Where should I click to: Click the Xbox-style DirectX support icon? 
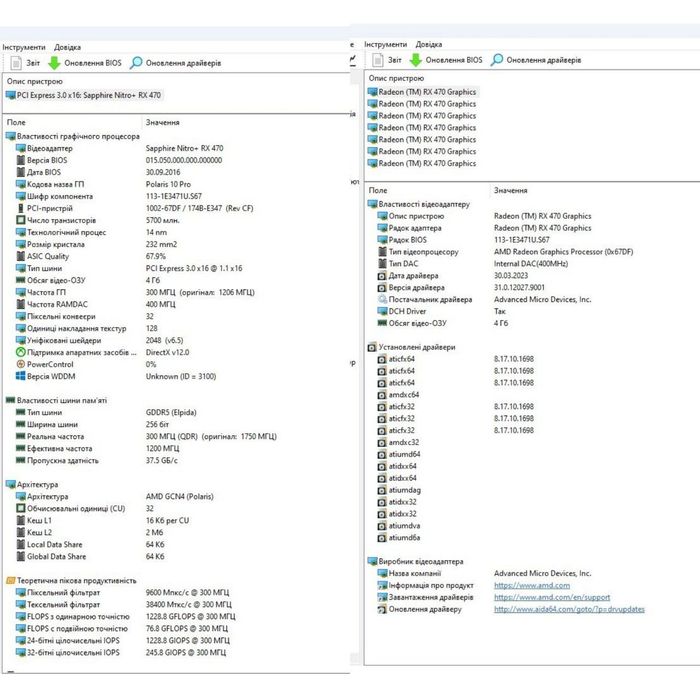click(21, 352)
